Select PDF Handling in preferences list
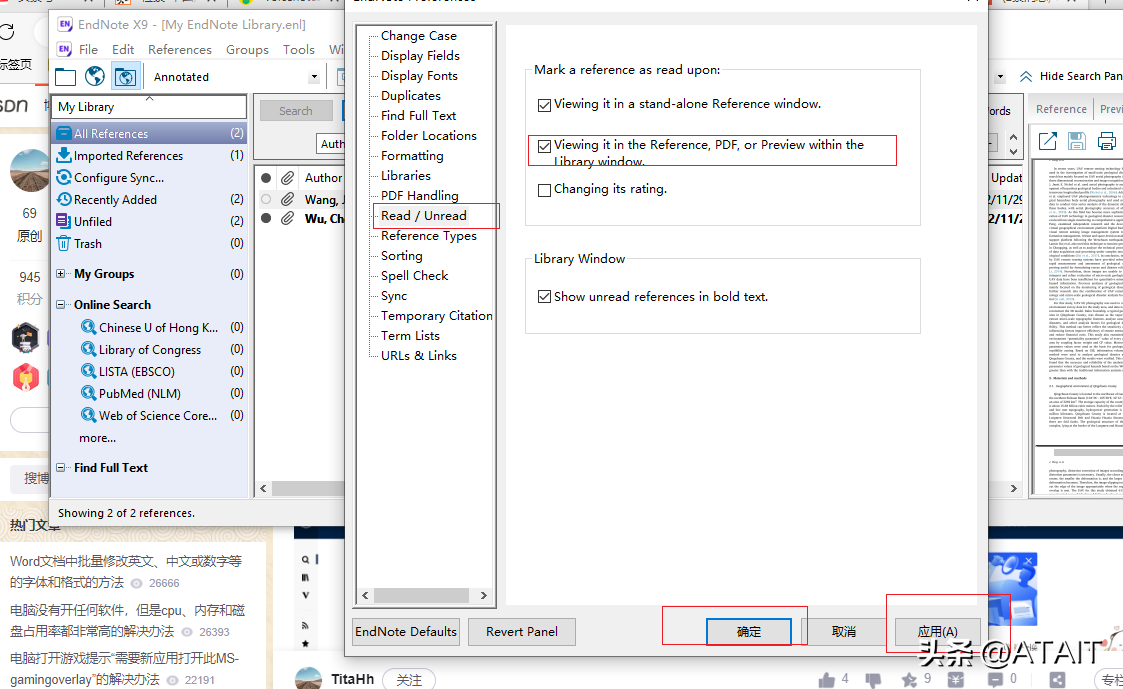 (420, 196)
